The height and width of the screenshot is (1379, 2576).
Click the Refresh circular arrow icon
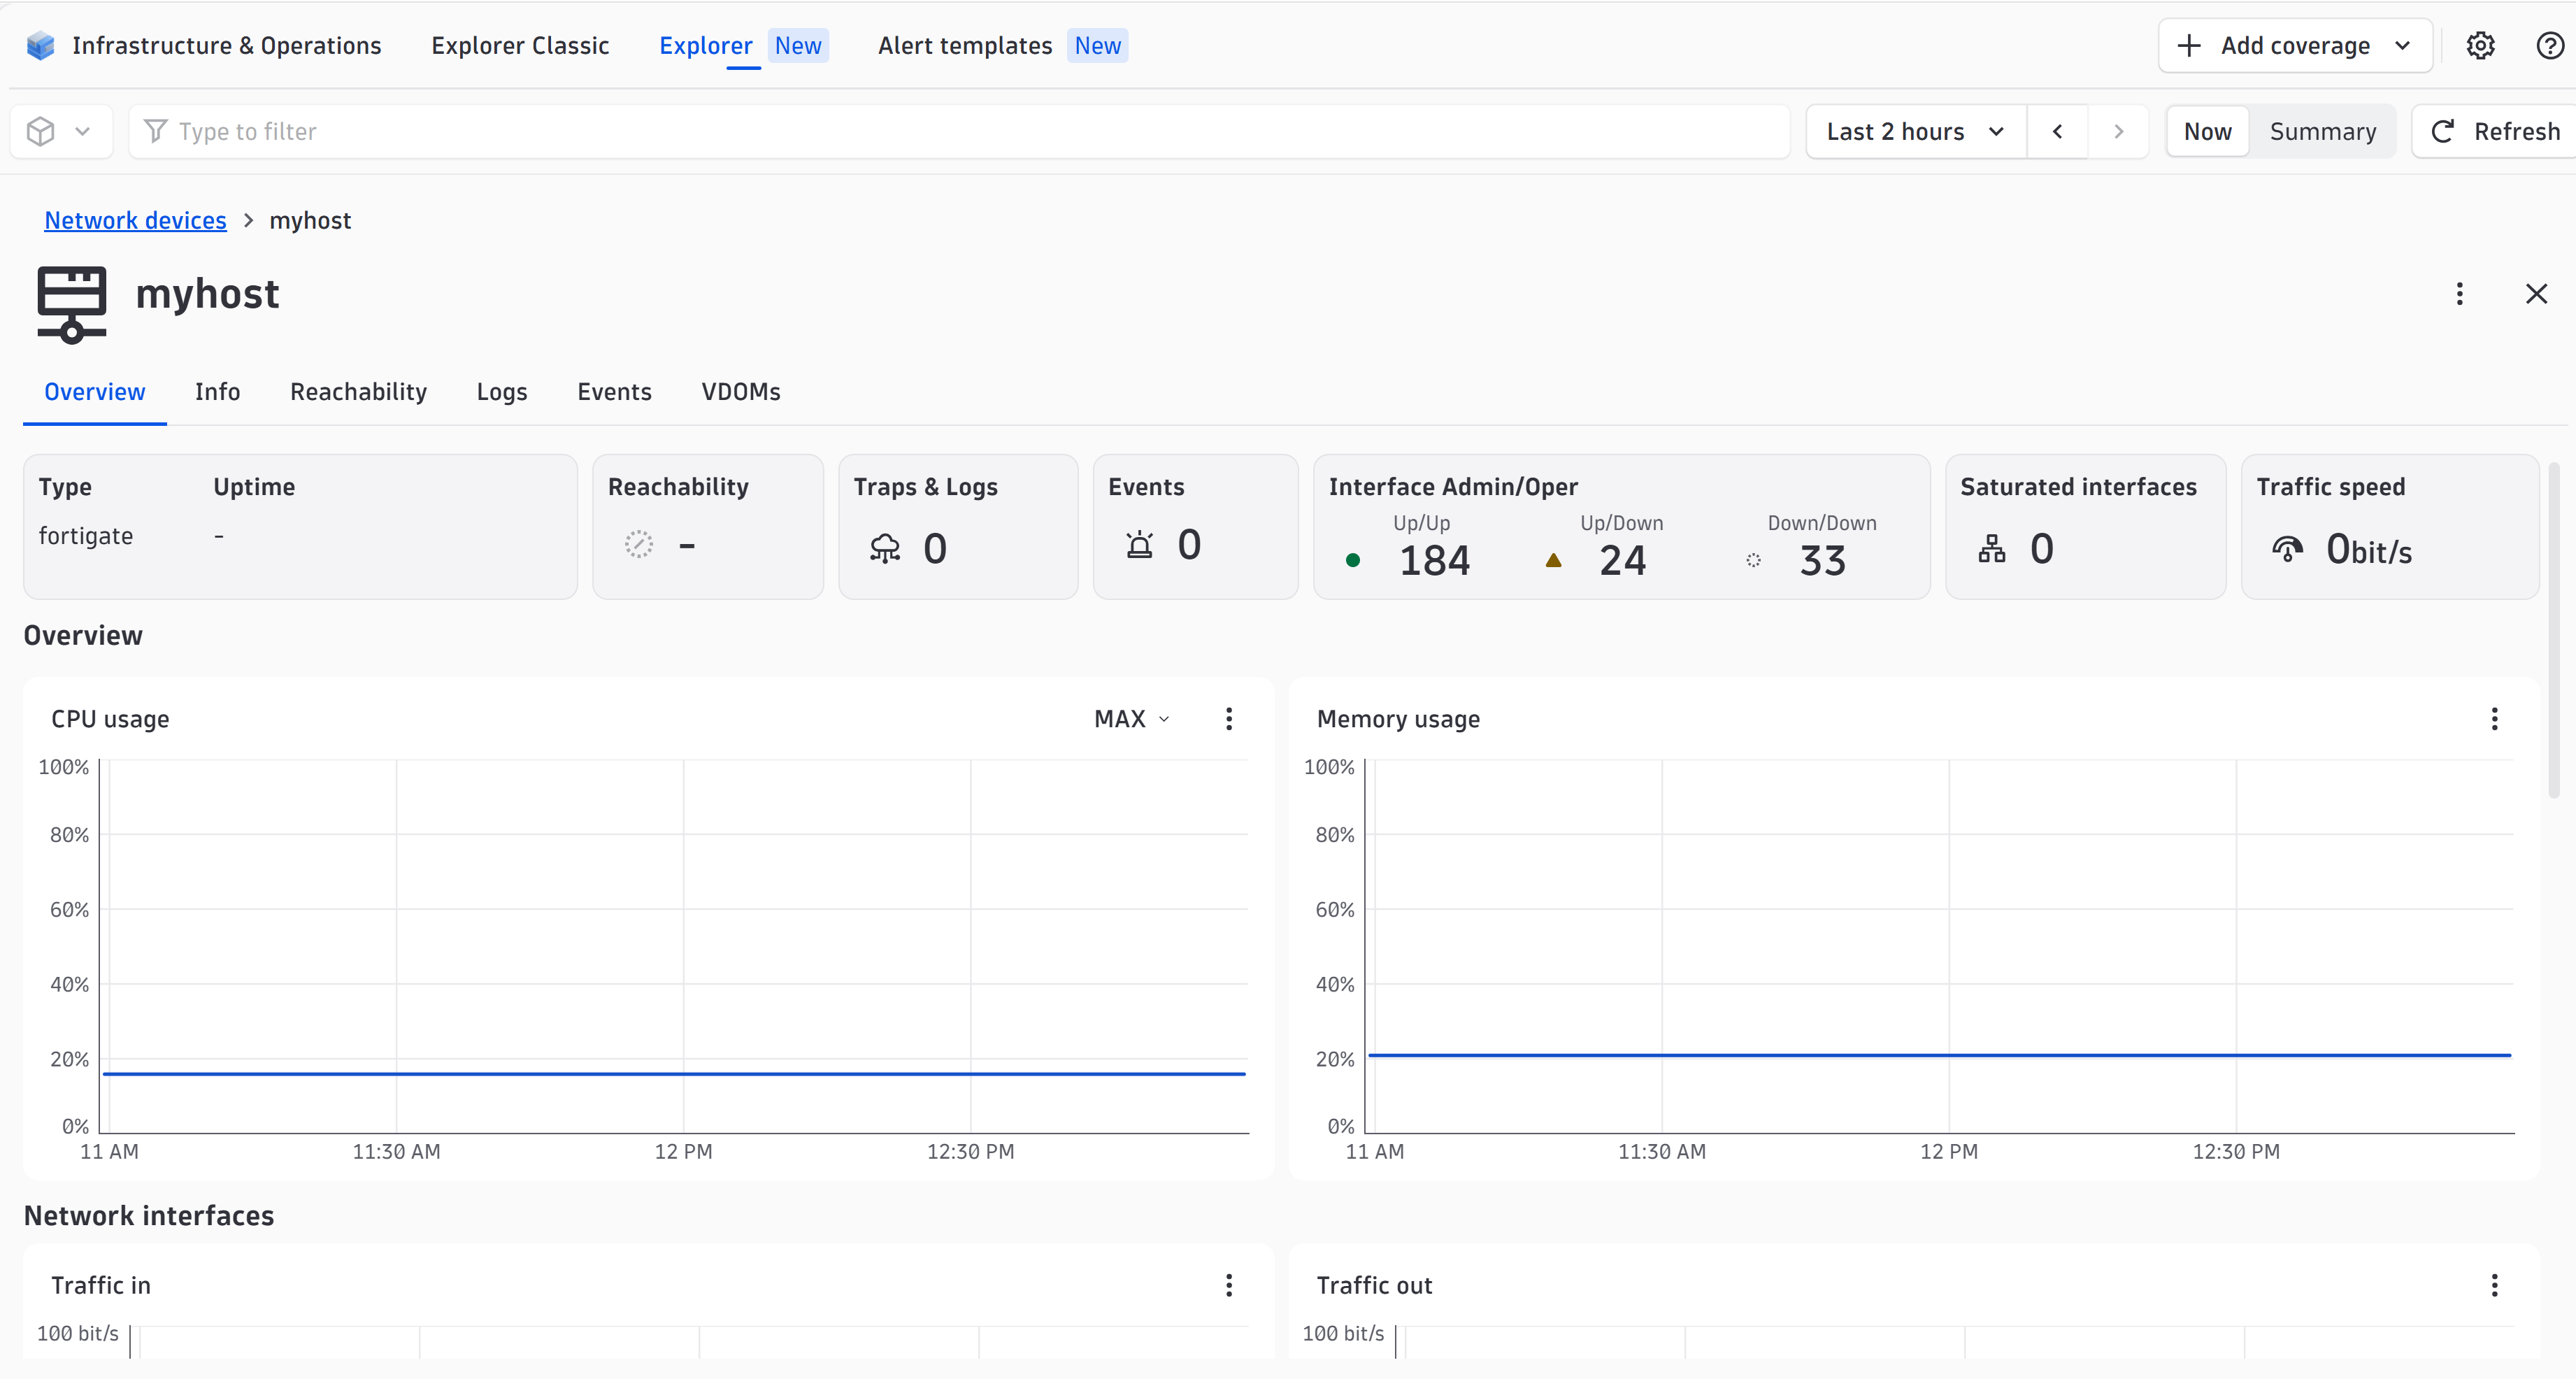[x=2443, y=132]
